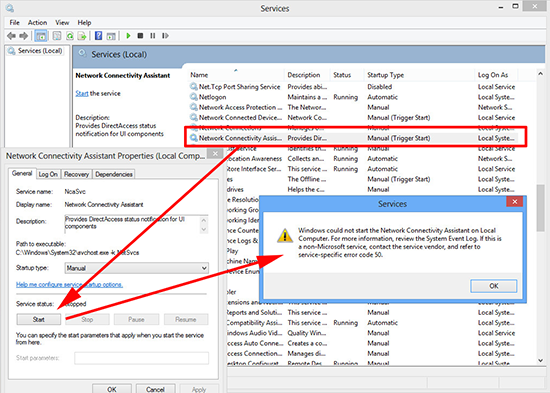Viewport: 550px width, 393px height.
Task: Switch to the General tab
Action: (22, 173)
